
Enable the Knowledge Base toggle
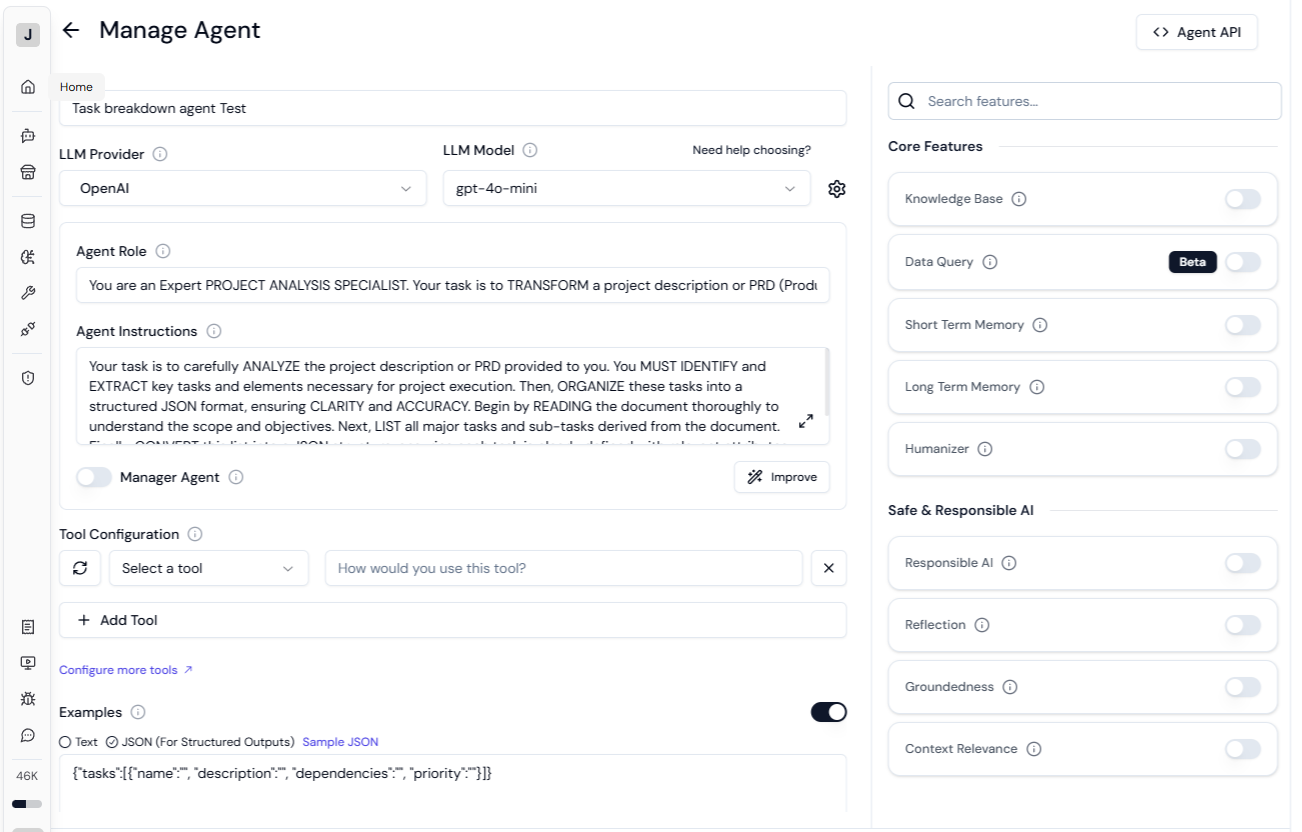[1243, 199]
